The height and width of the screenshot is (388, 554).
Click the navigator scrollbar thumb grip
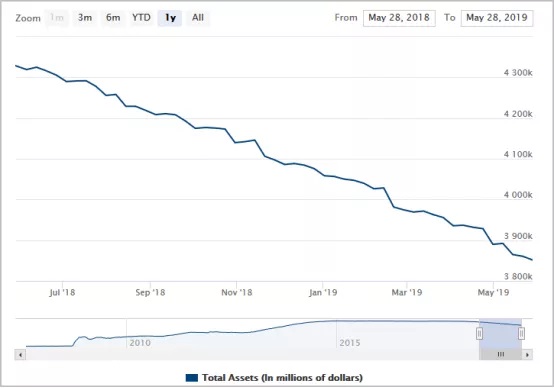point(501,354)
